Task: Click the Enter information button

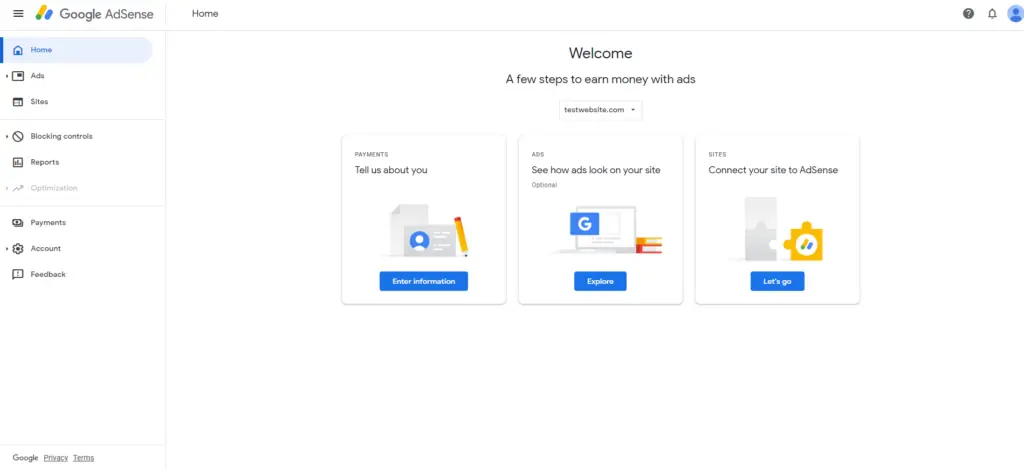Action: pyautogui.click(x=423, y=281)
